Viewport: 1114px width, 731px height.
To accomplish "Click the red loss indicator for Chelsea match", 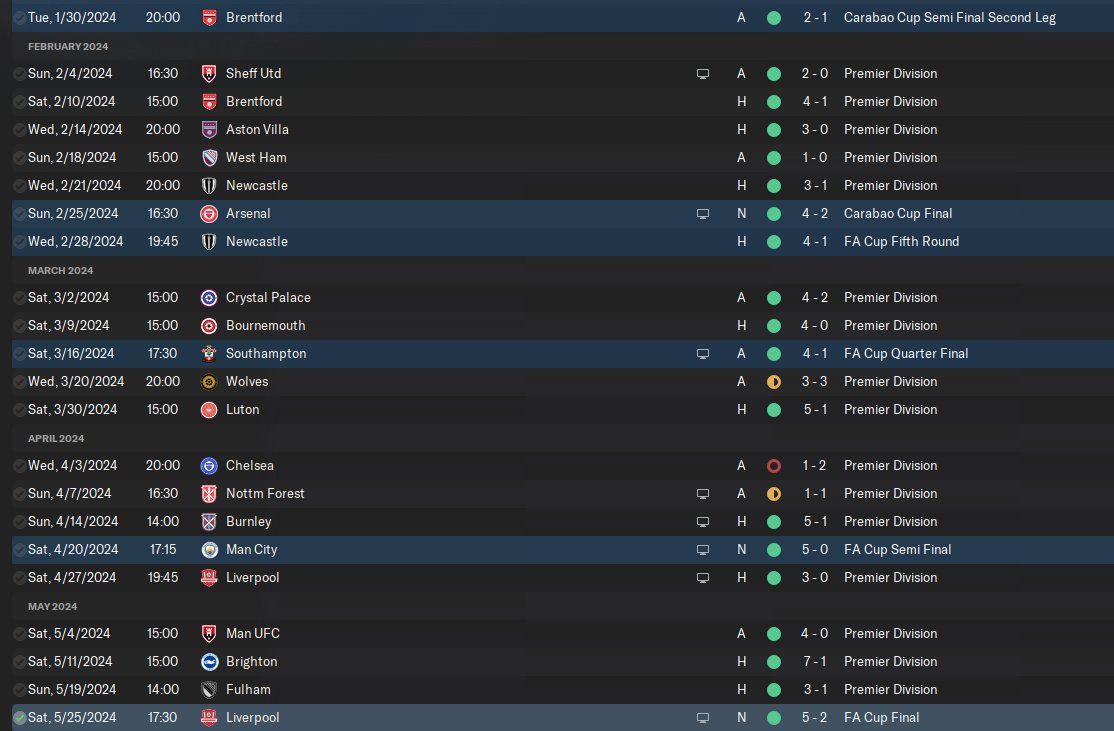I will [x=774, y=466].
